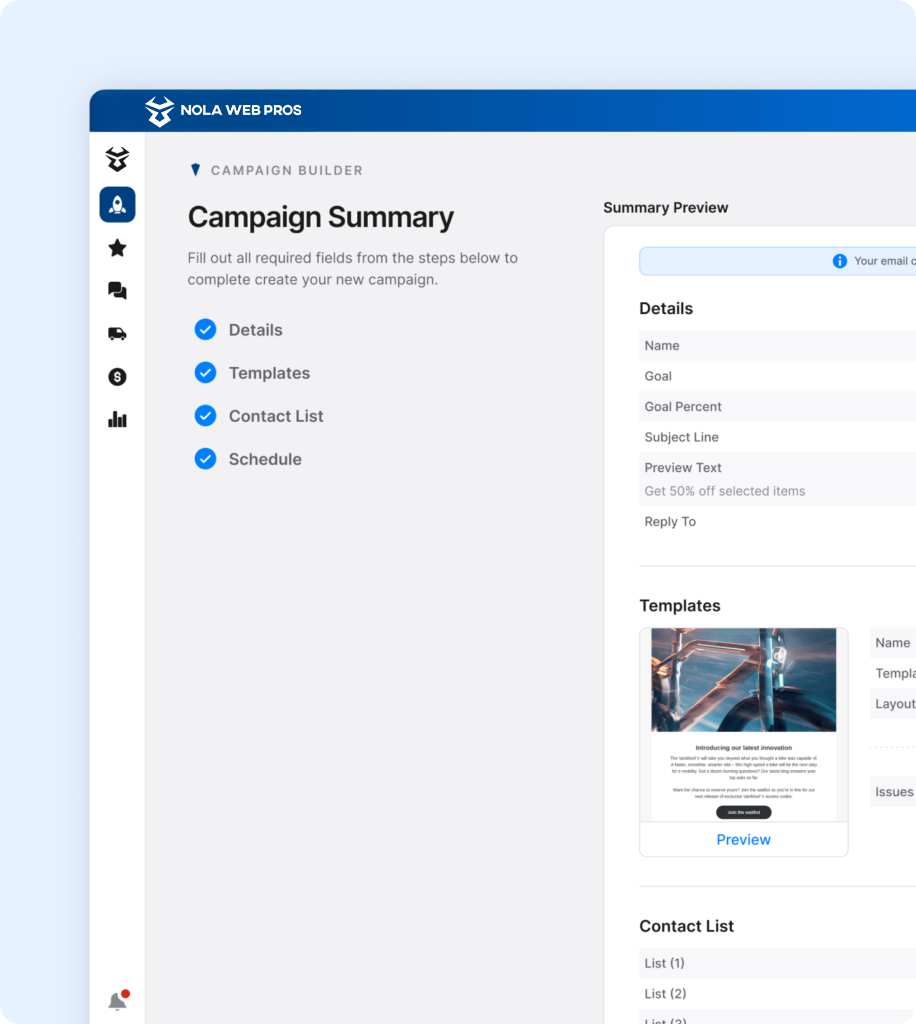Go to the Schedule step
Screen dimensions: 916x1024
point(265,459)
